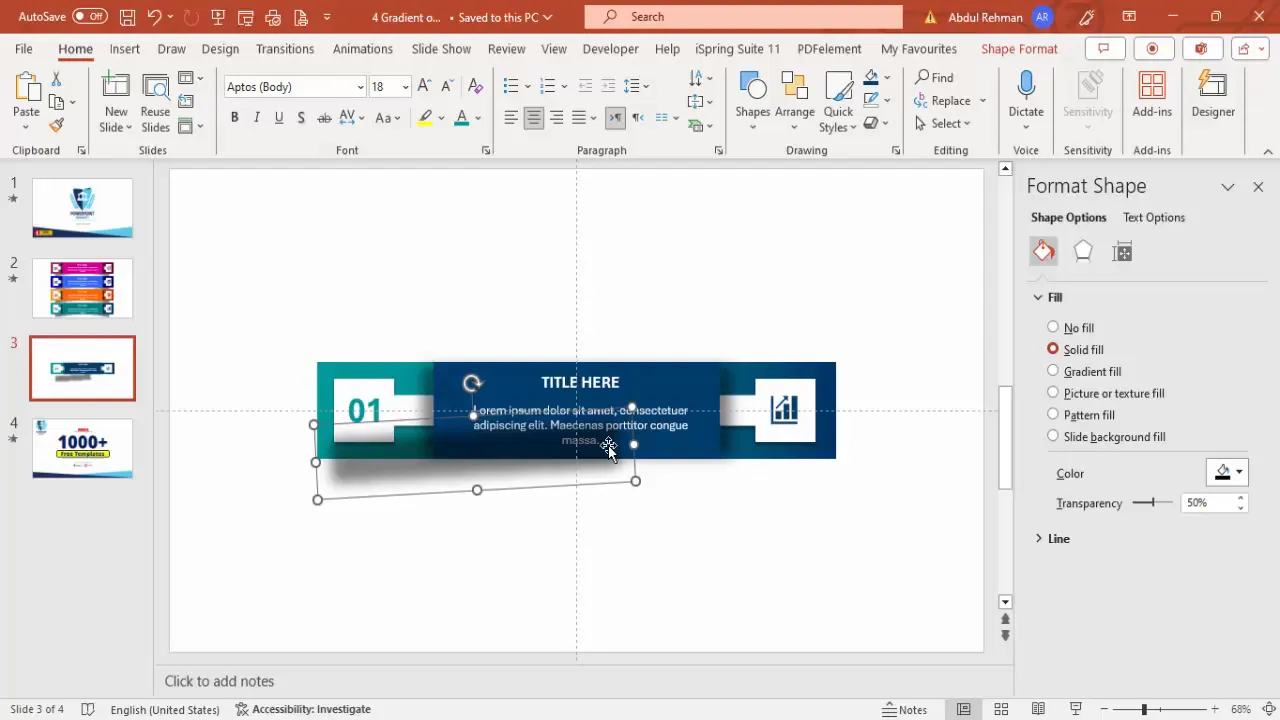Select the Pattern fill option
Viewport: 1280px width, 720px height.
click(1080, 415)
